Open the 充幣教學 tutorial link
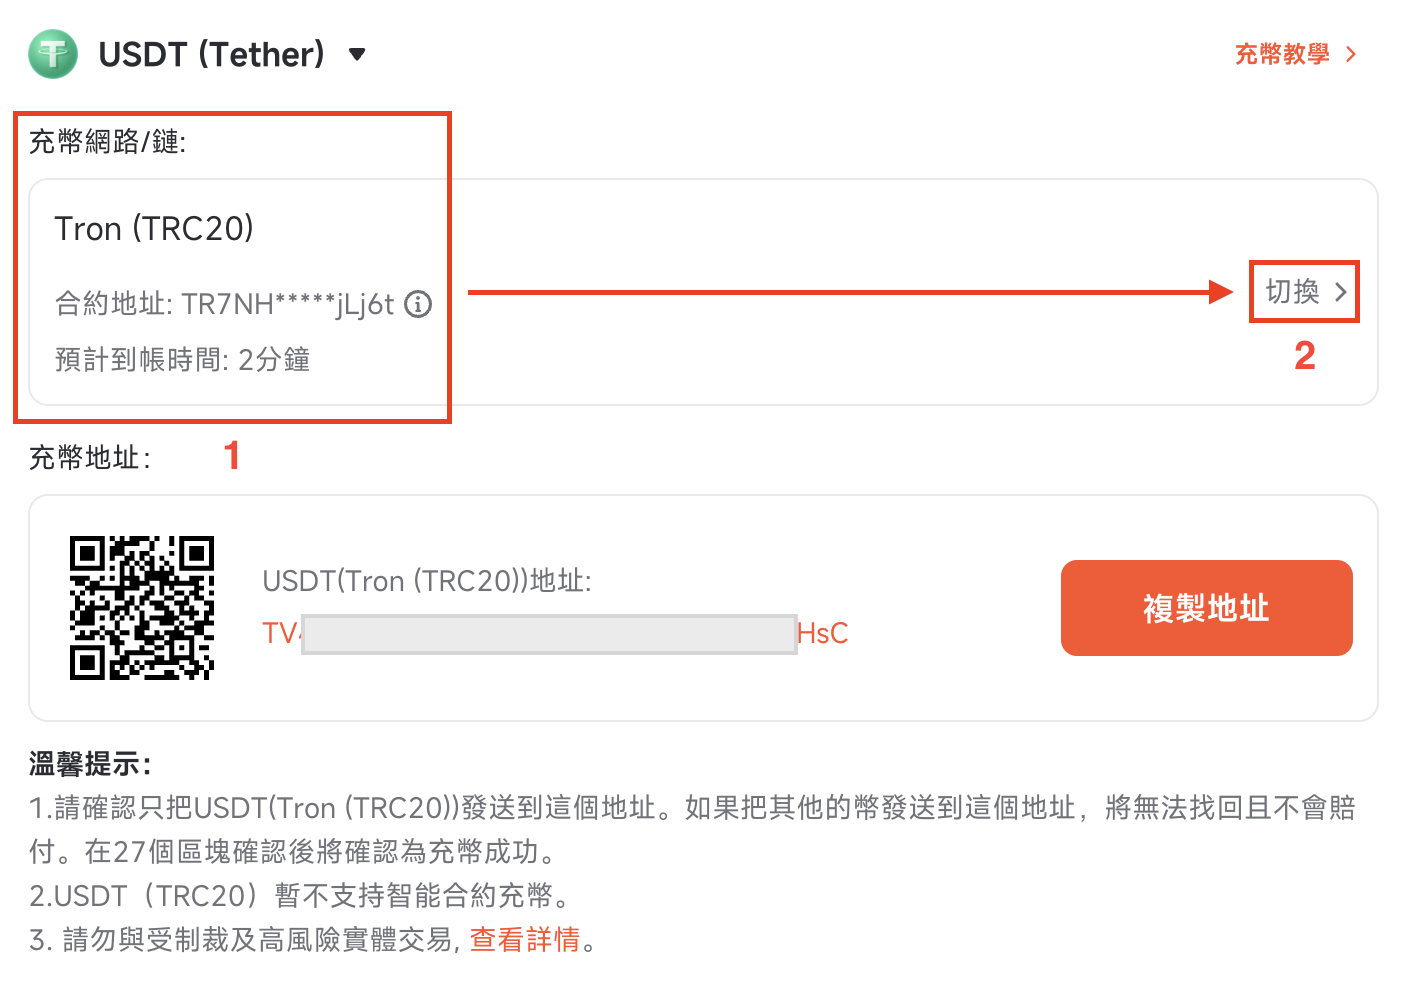 pos(1282,54)
